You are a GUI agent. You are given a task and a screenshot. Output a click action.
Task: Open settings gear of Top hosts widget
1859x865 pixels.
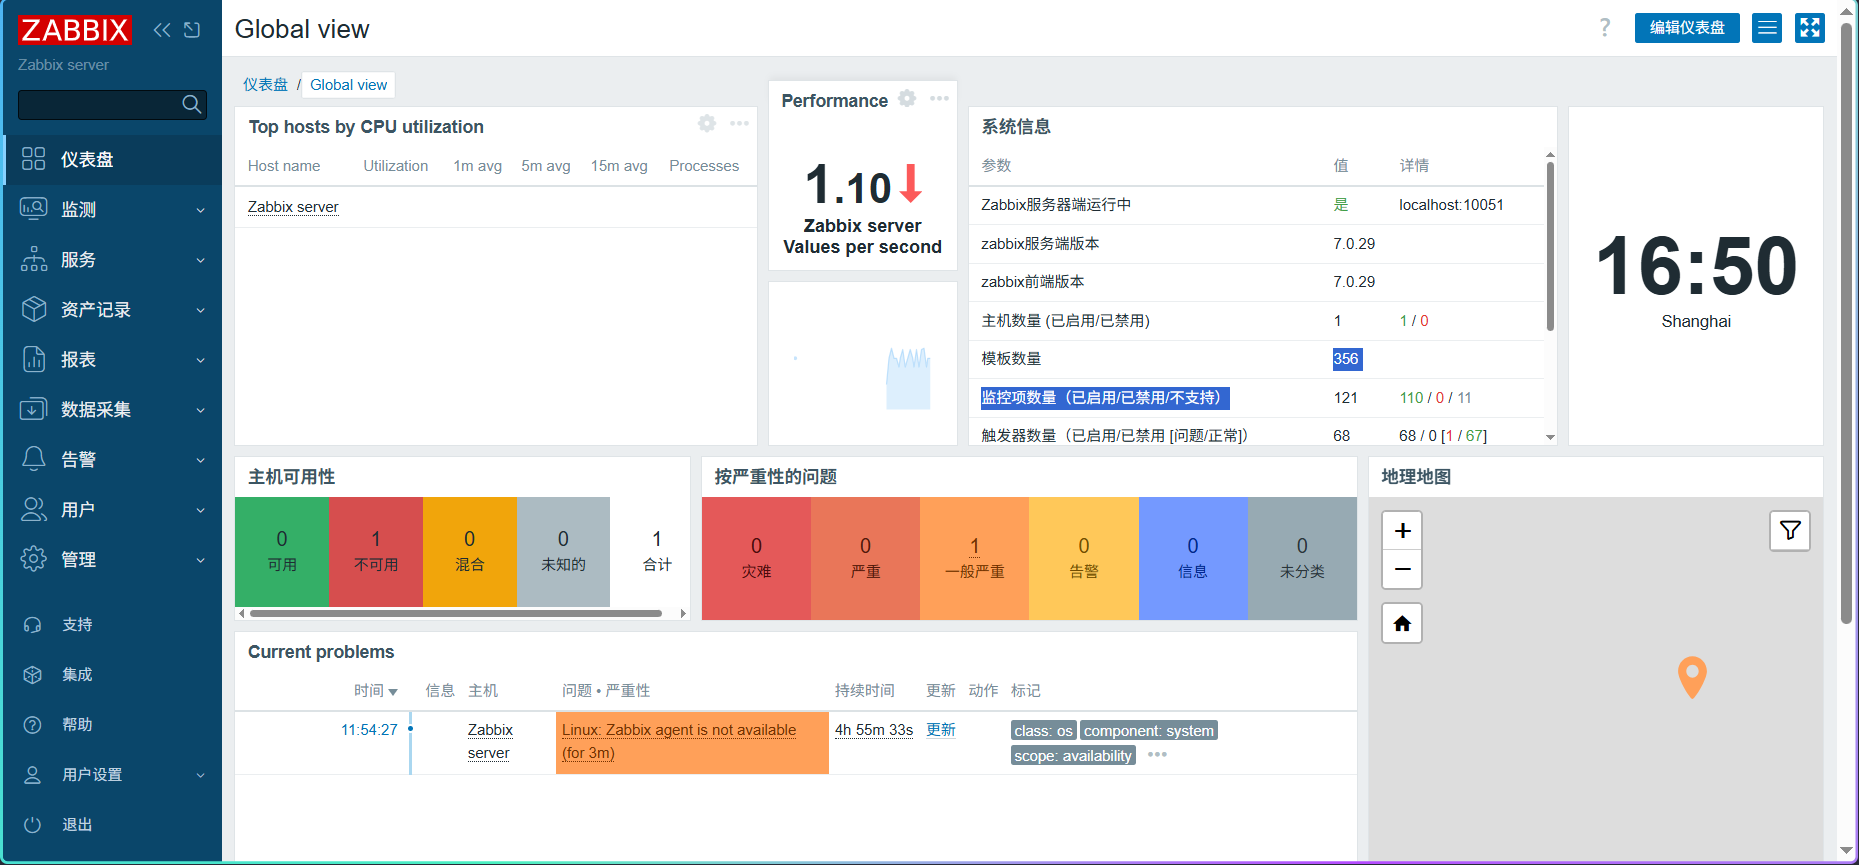pos(707,123)
